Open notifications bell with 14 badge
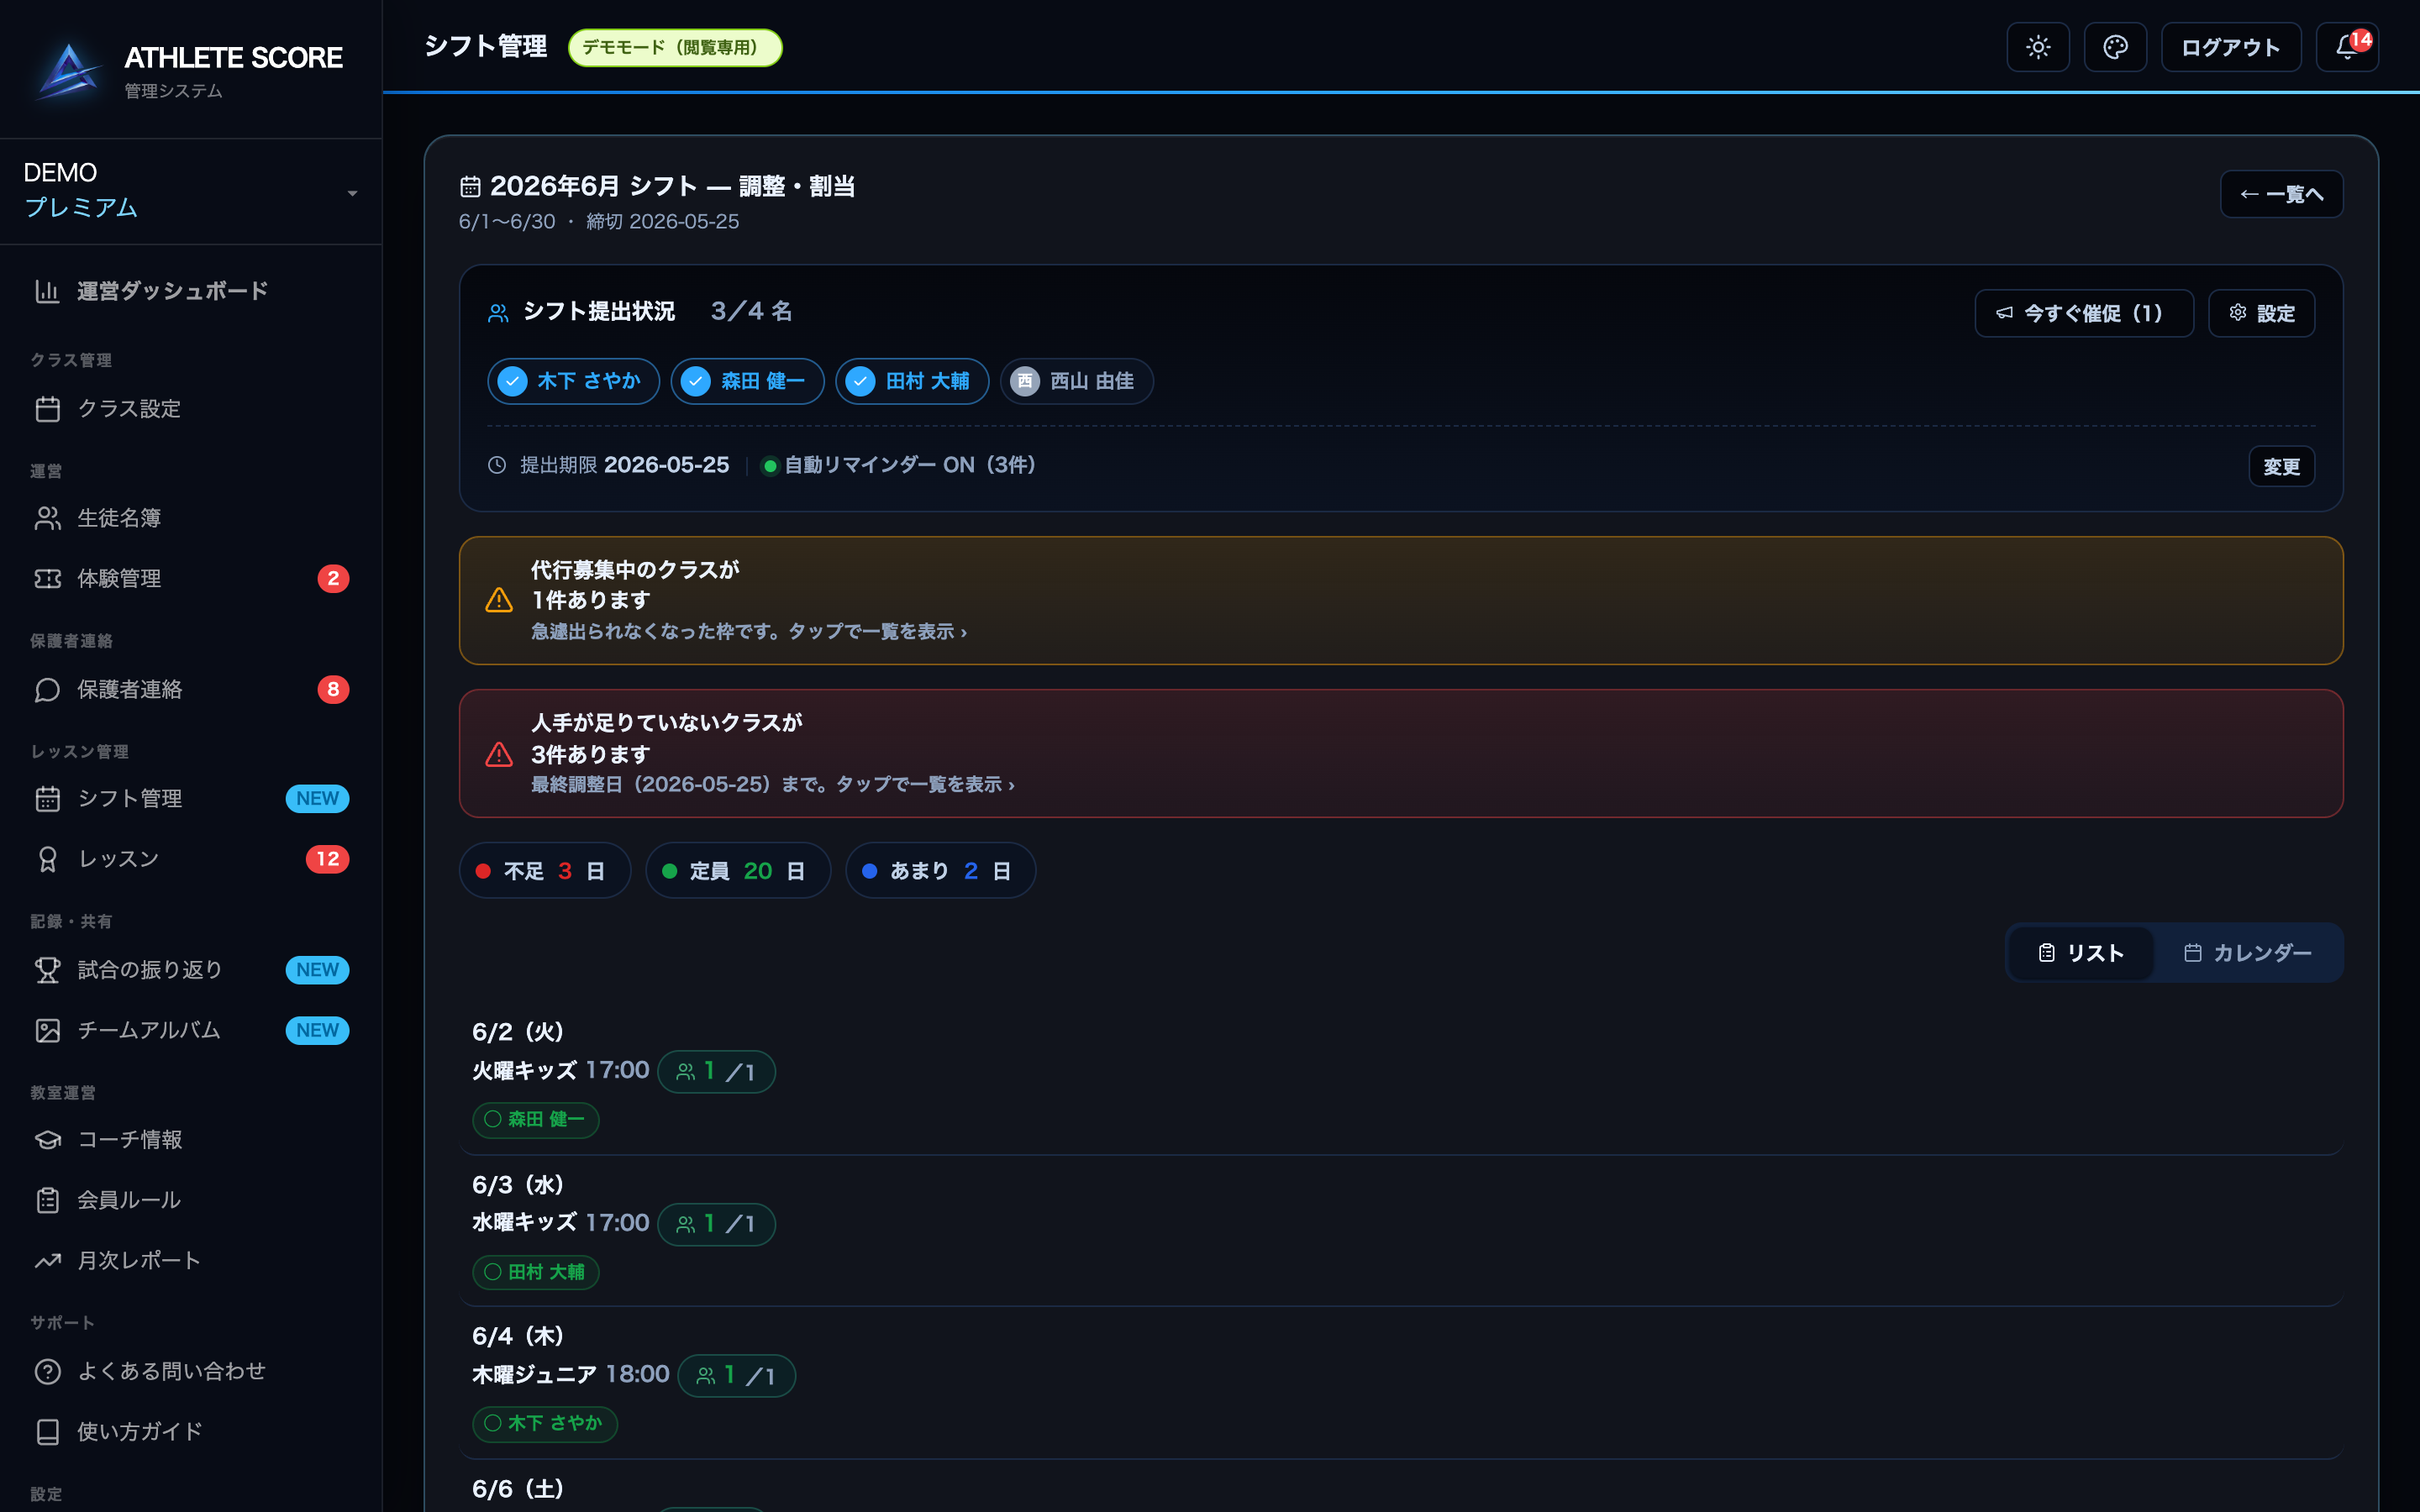 click(2347, 47)
